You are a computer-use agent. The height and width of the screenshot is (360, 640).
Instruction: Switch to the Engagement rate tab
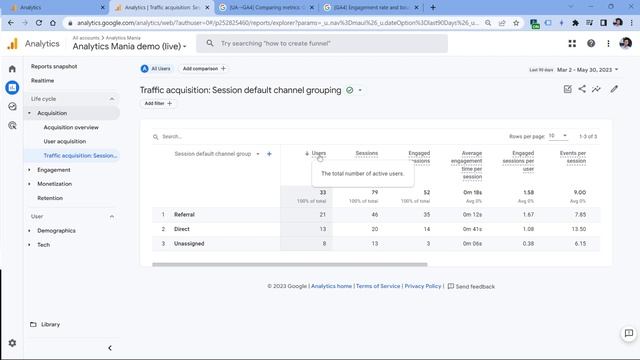pos(371,7)
